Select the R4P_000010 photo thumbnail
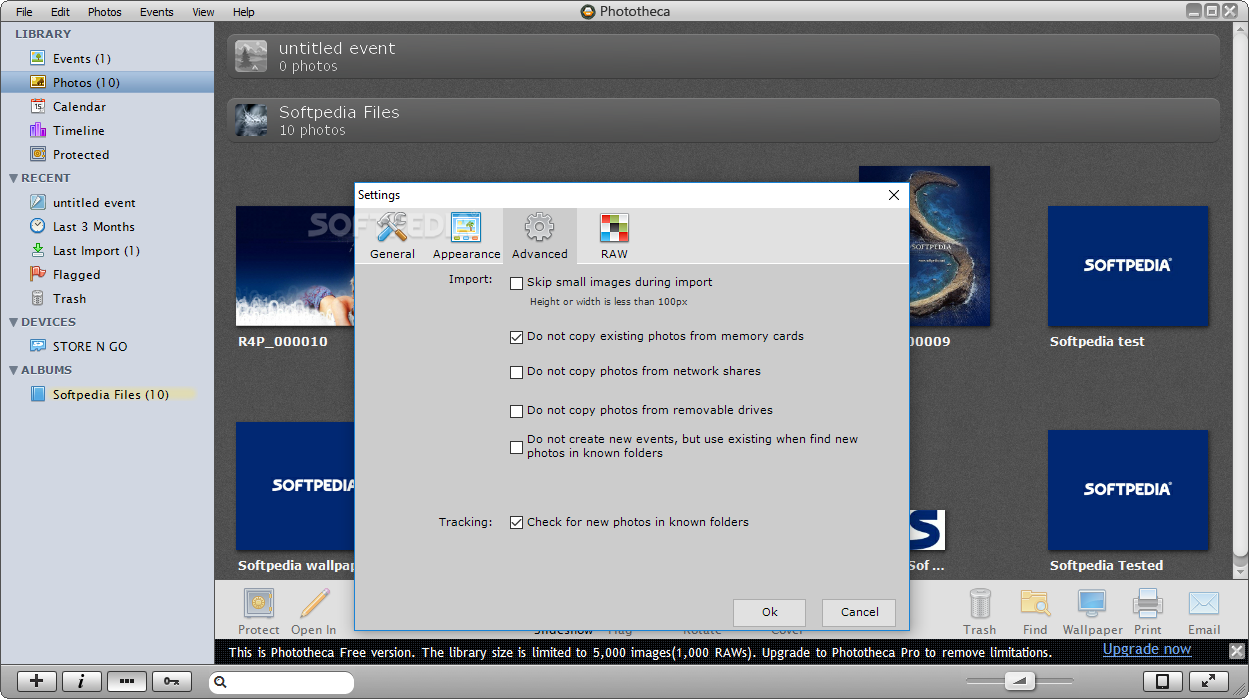Image resolution: width=1249 pixels, height=699 pixels. 295,266
